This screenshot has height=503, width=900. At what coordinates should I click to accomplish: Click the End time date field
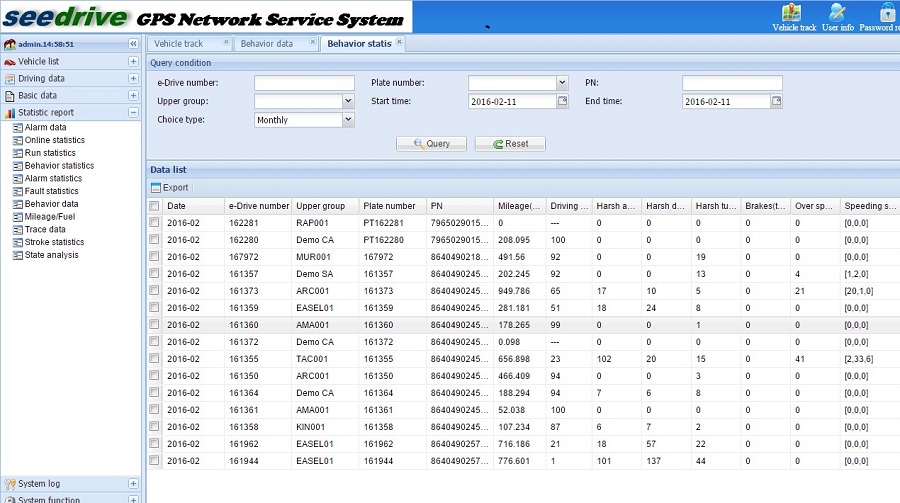point(726,102)
